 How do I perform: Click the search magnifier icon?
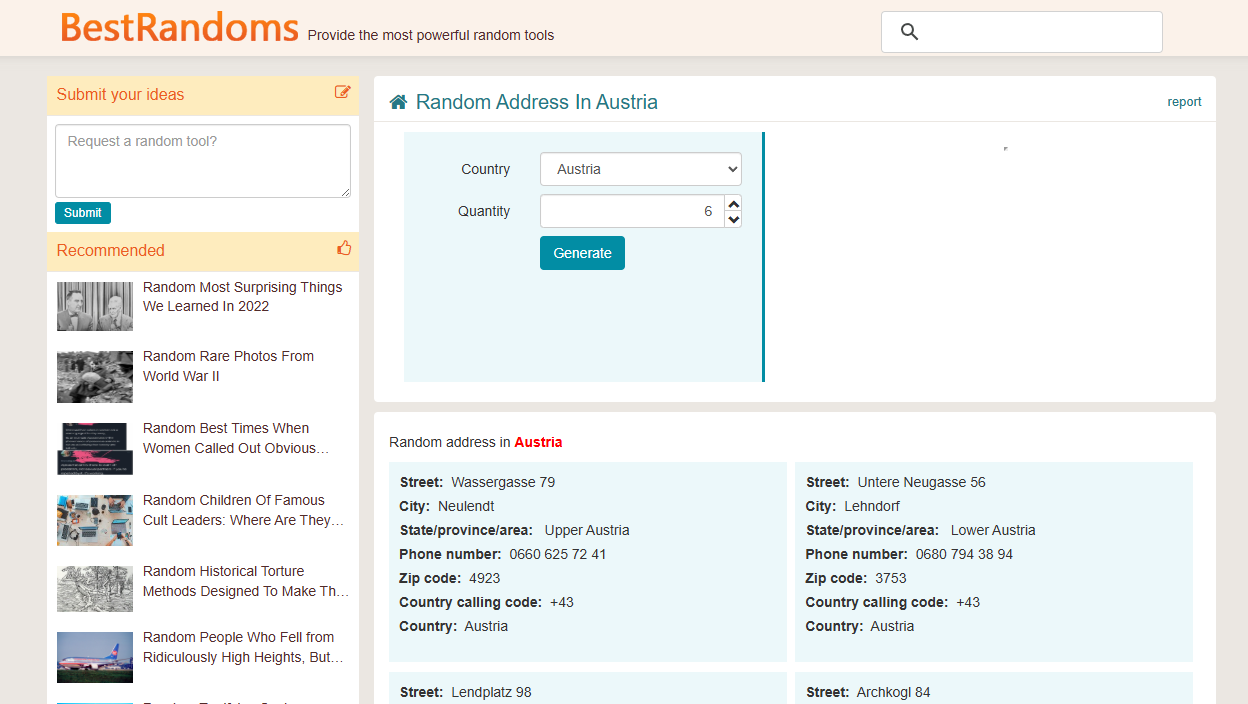pos(909,32)
